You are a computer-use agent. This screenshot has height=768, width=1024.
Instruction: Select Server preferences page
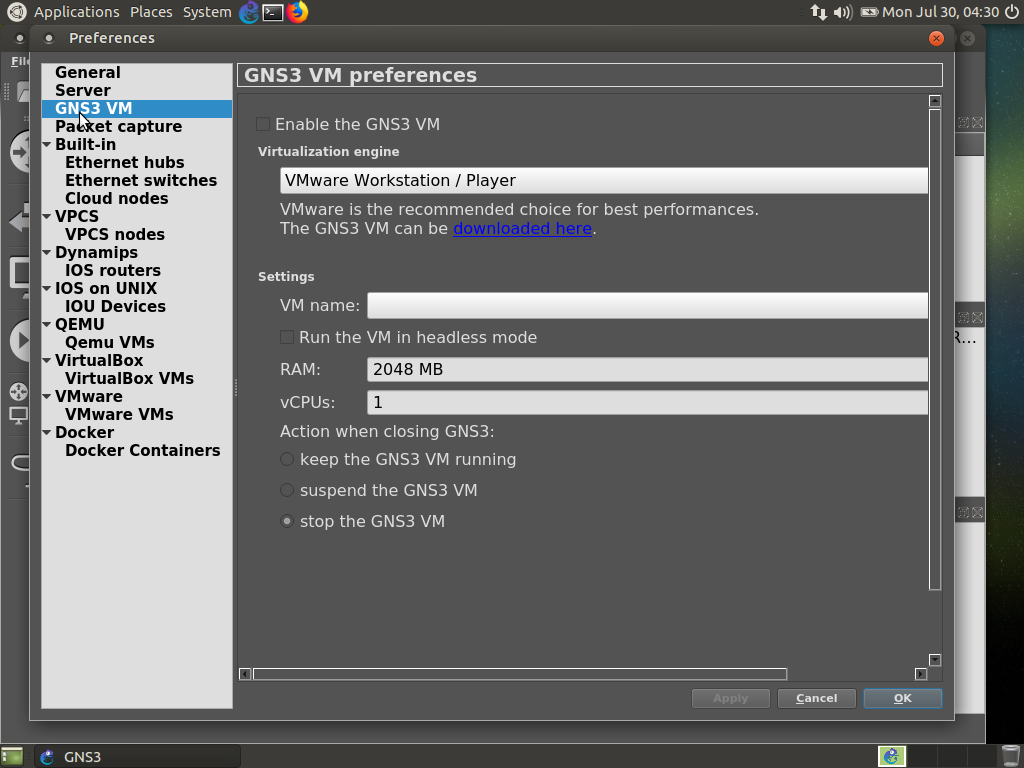tap(82, 90)
